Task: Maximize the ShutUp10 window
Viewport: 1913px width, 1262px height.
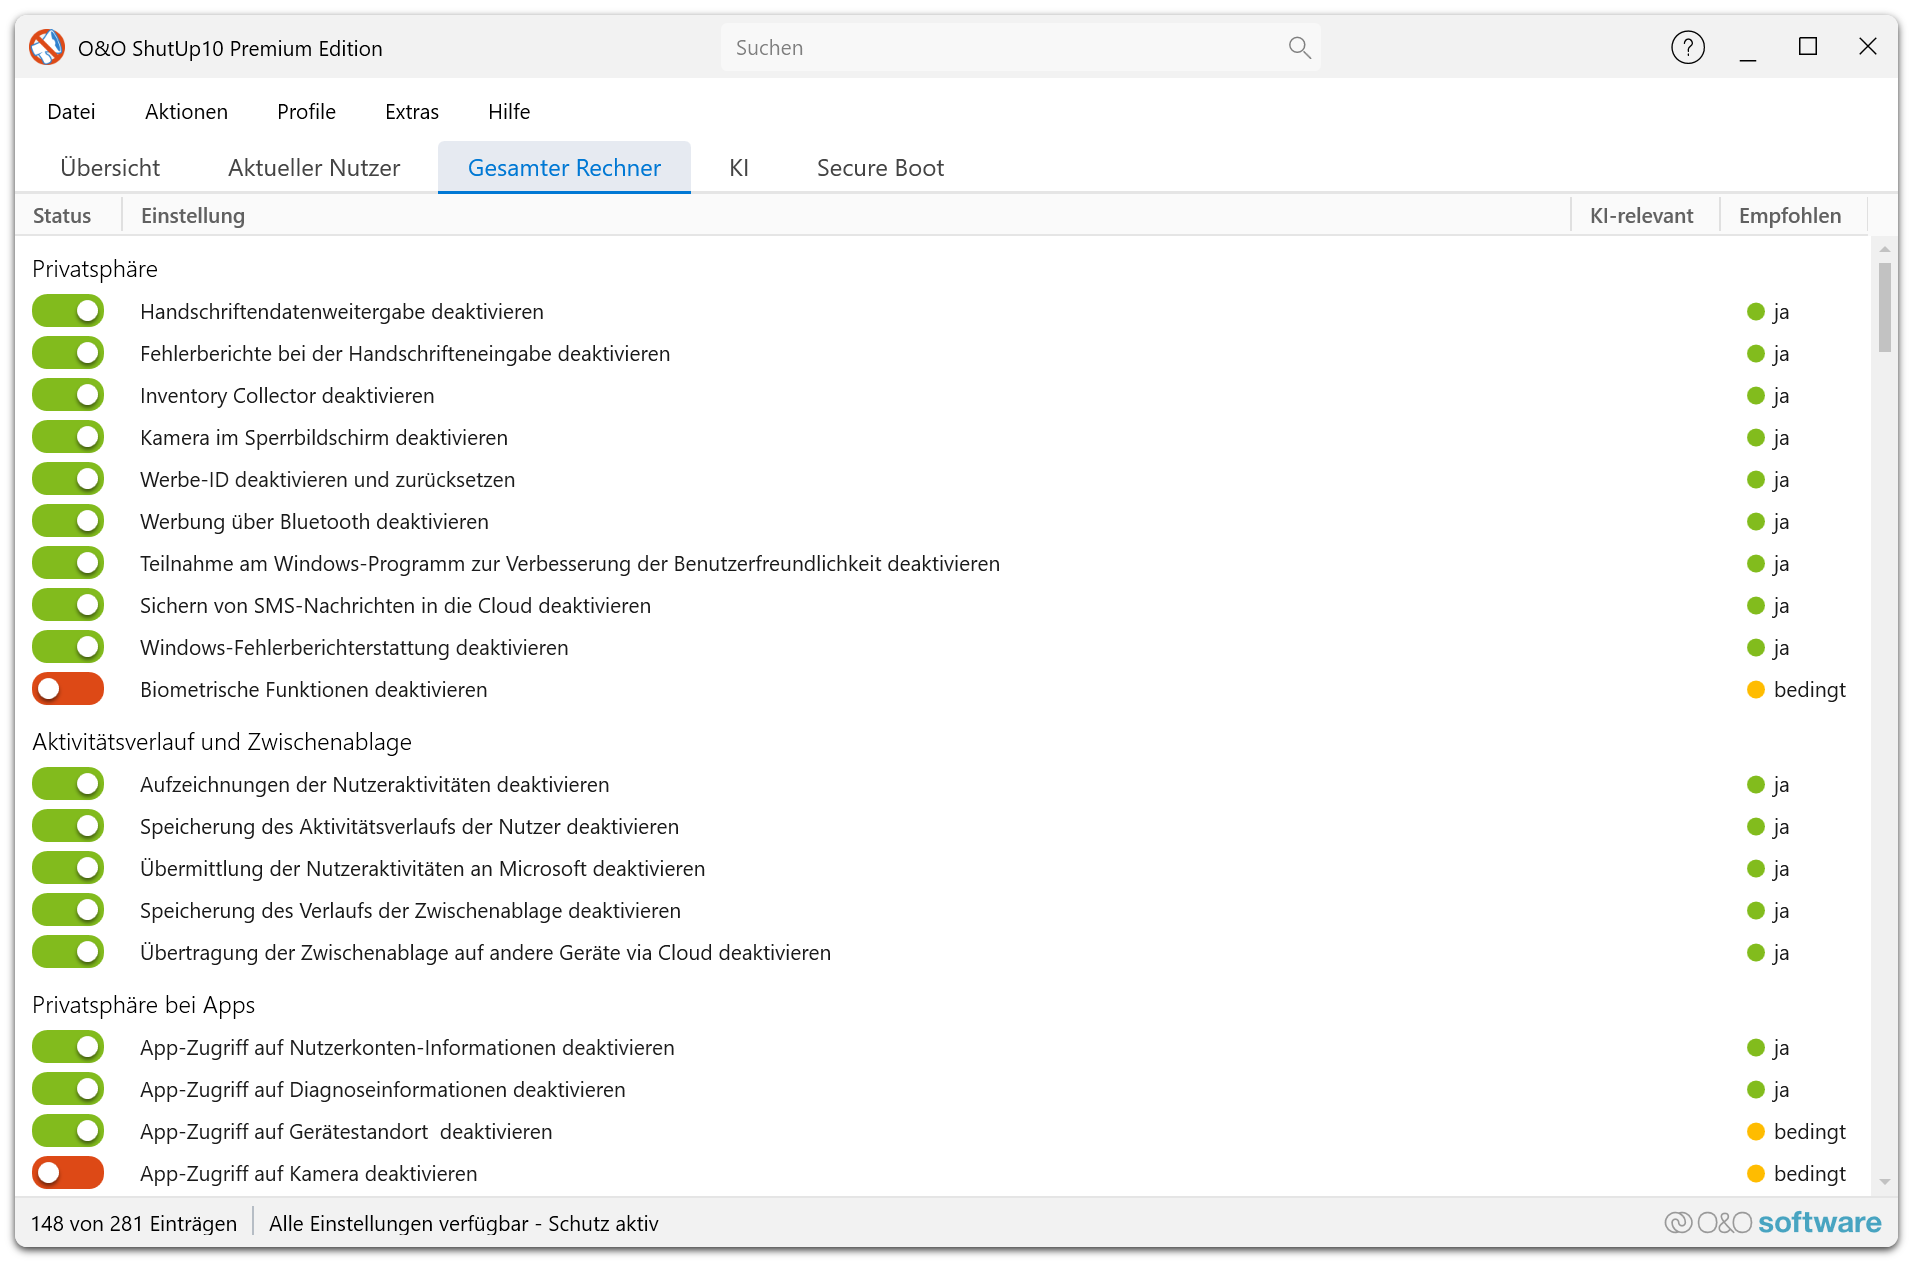Action: click(x=1807, y=47)
